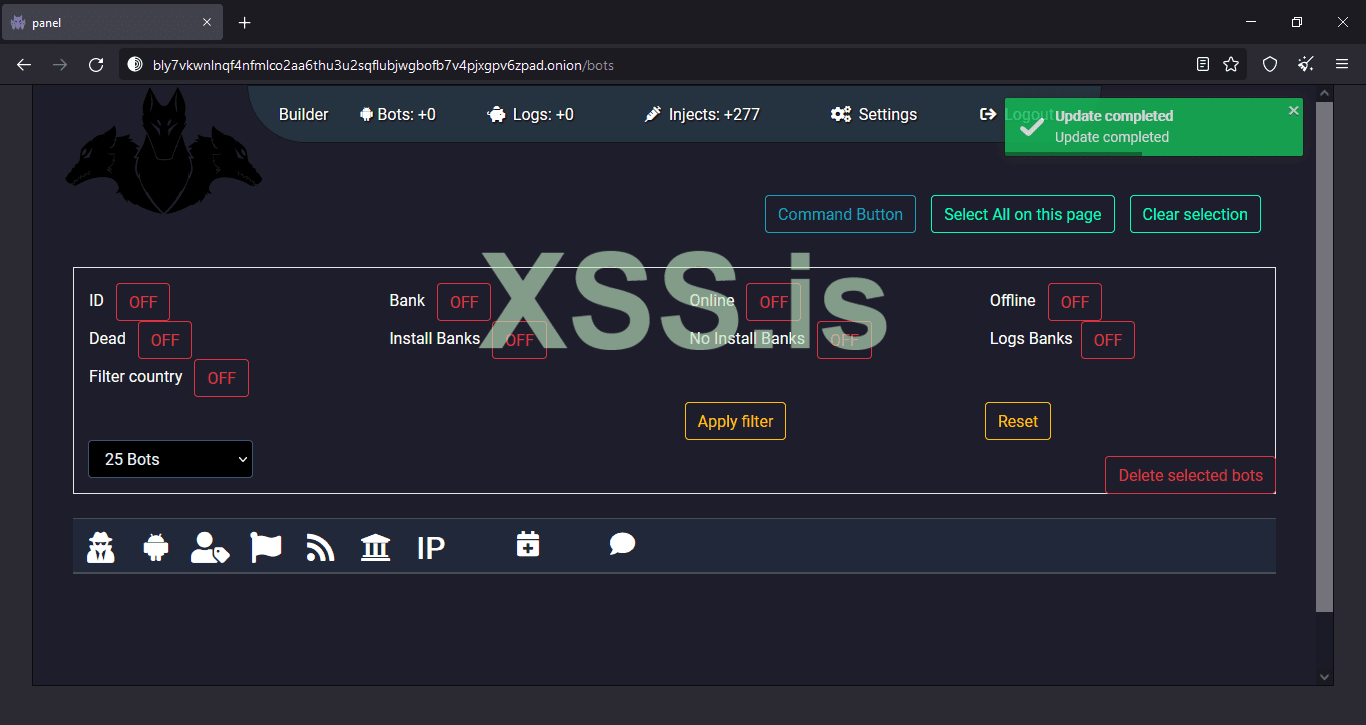Toggle the Bank filter OFF switch

pos(464,302)
